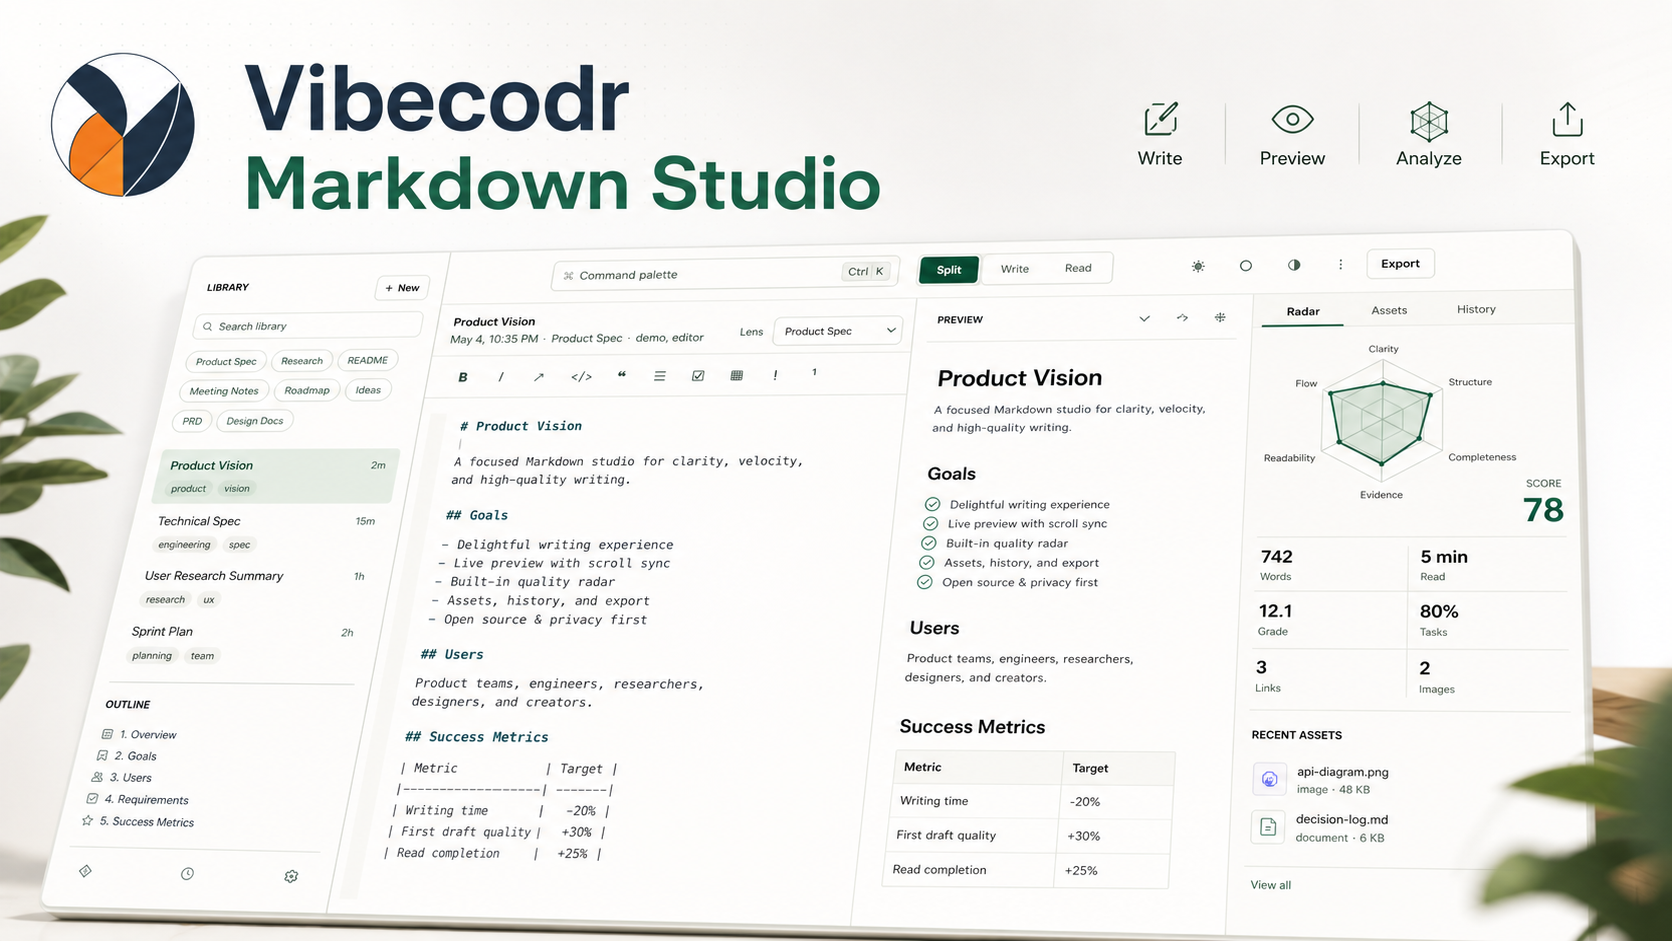Insert a callout with the exclamation icon
1672x941 pixels.
pos(775,375)
